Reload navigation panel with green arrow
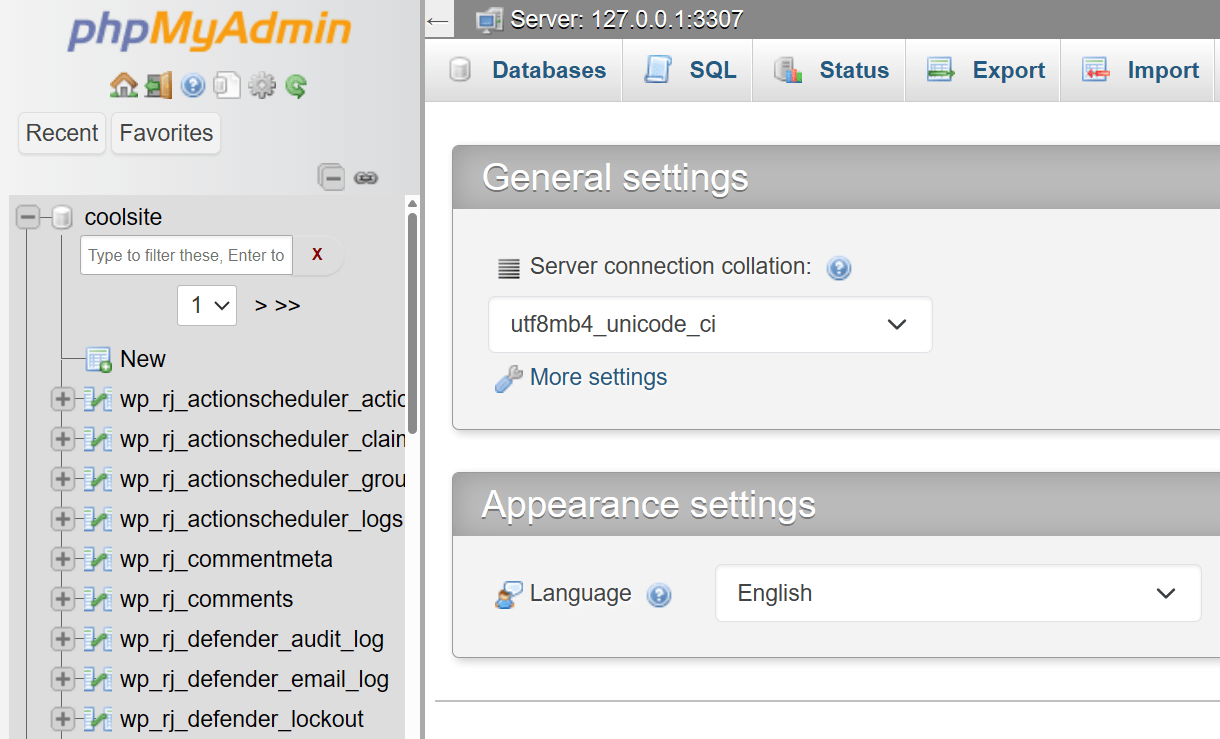This screenshot has width=1220, height=739. [296, 86]
